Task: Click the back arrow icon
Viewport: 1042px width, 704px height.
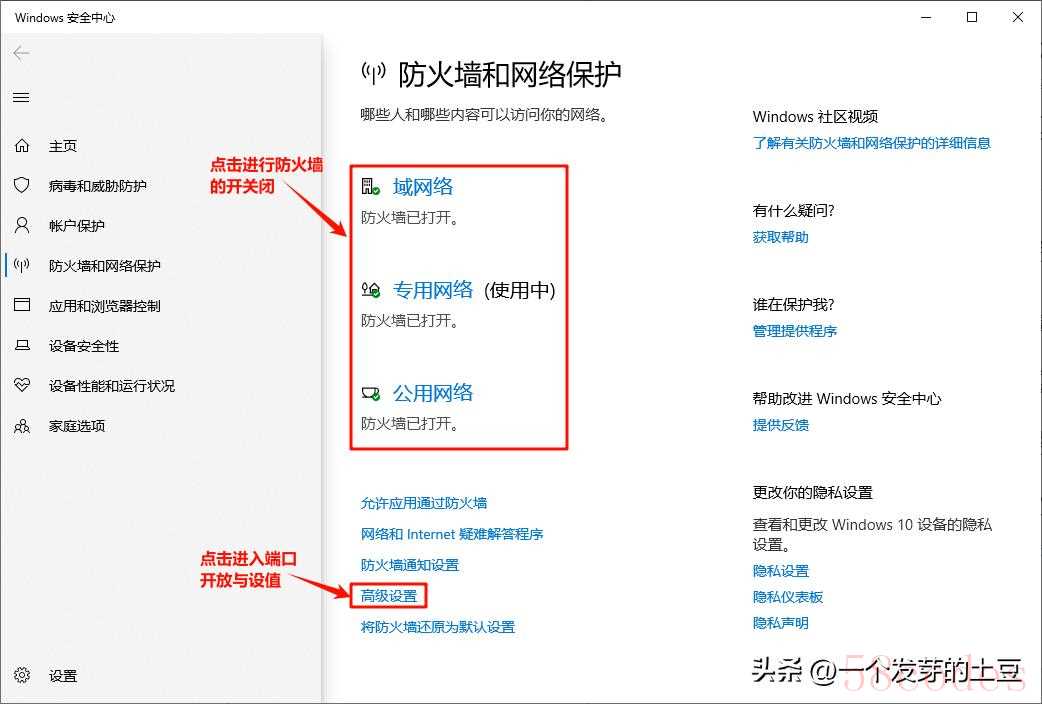Action: coord(21,53)
